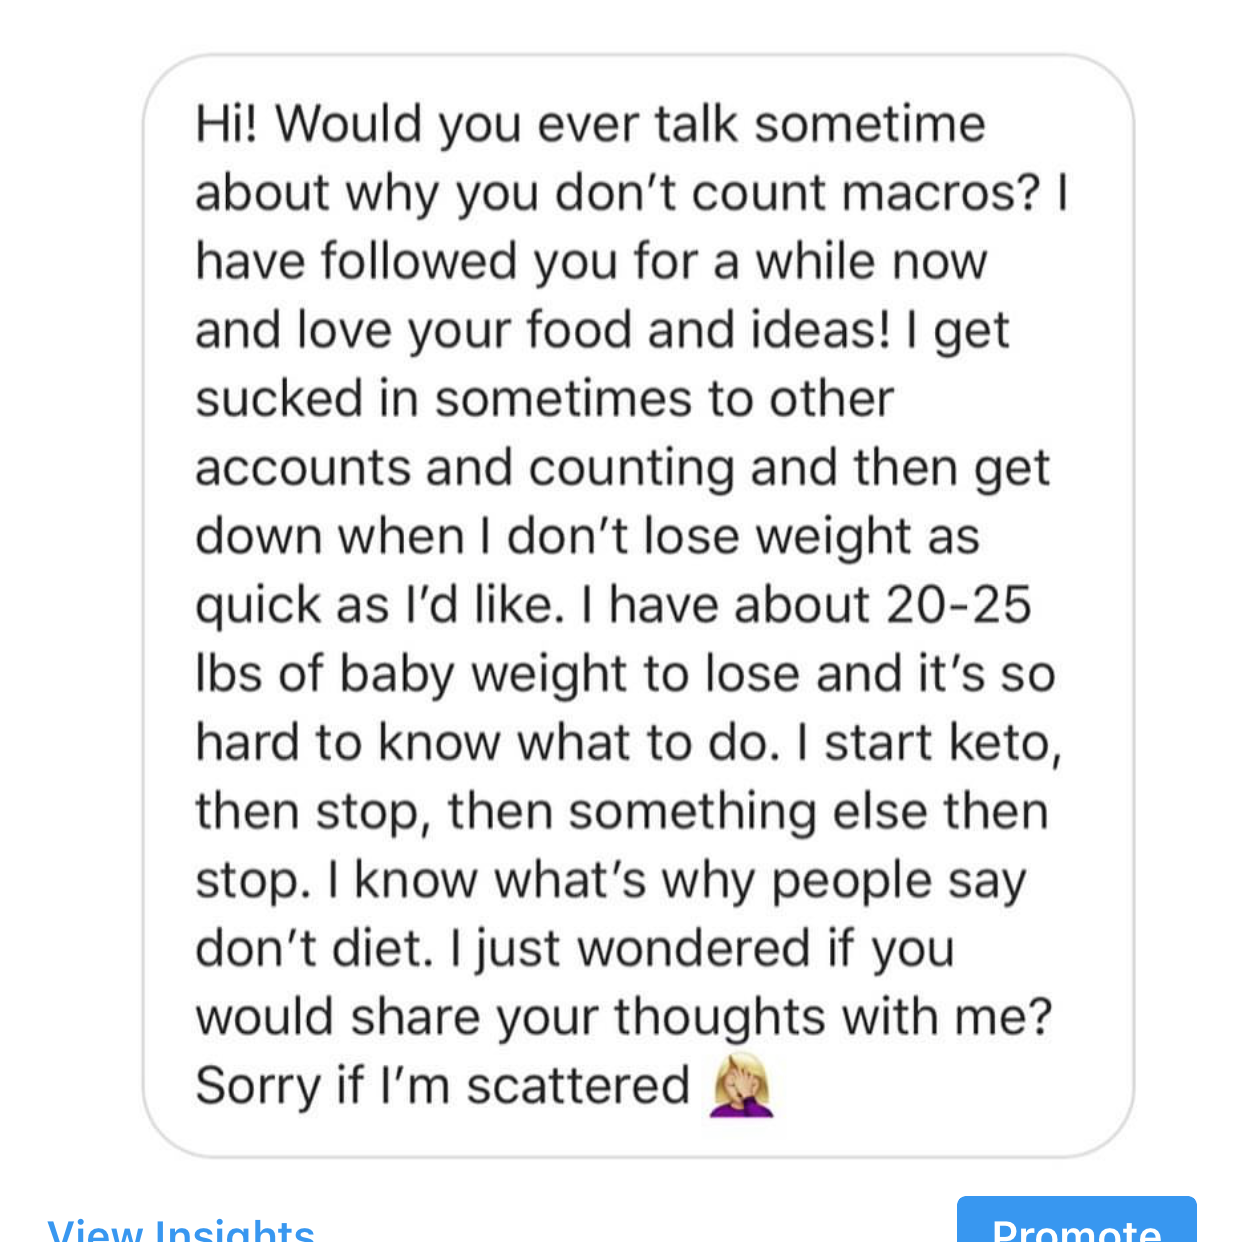Click the phrase "Would you ever talk sometime"
Image resolution: width=1242 pixels, height=1242 pixels.
[x=630, y=125]
